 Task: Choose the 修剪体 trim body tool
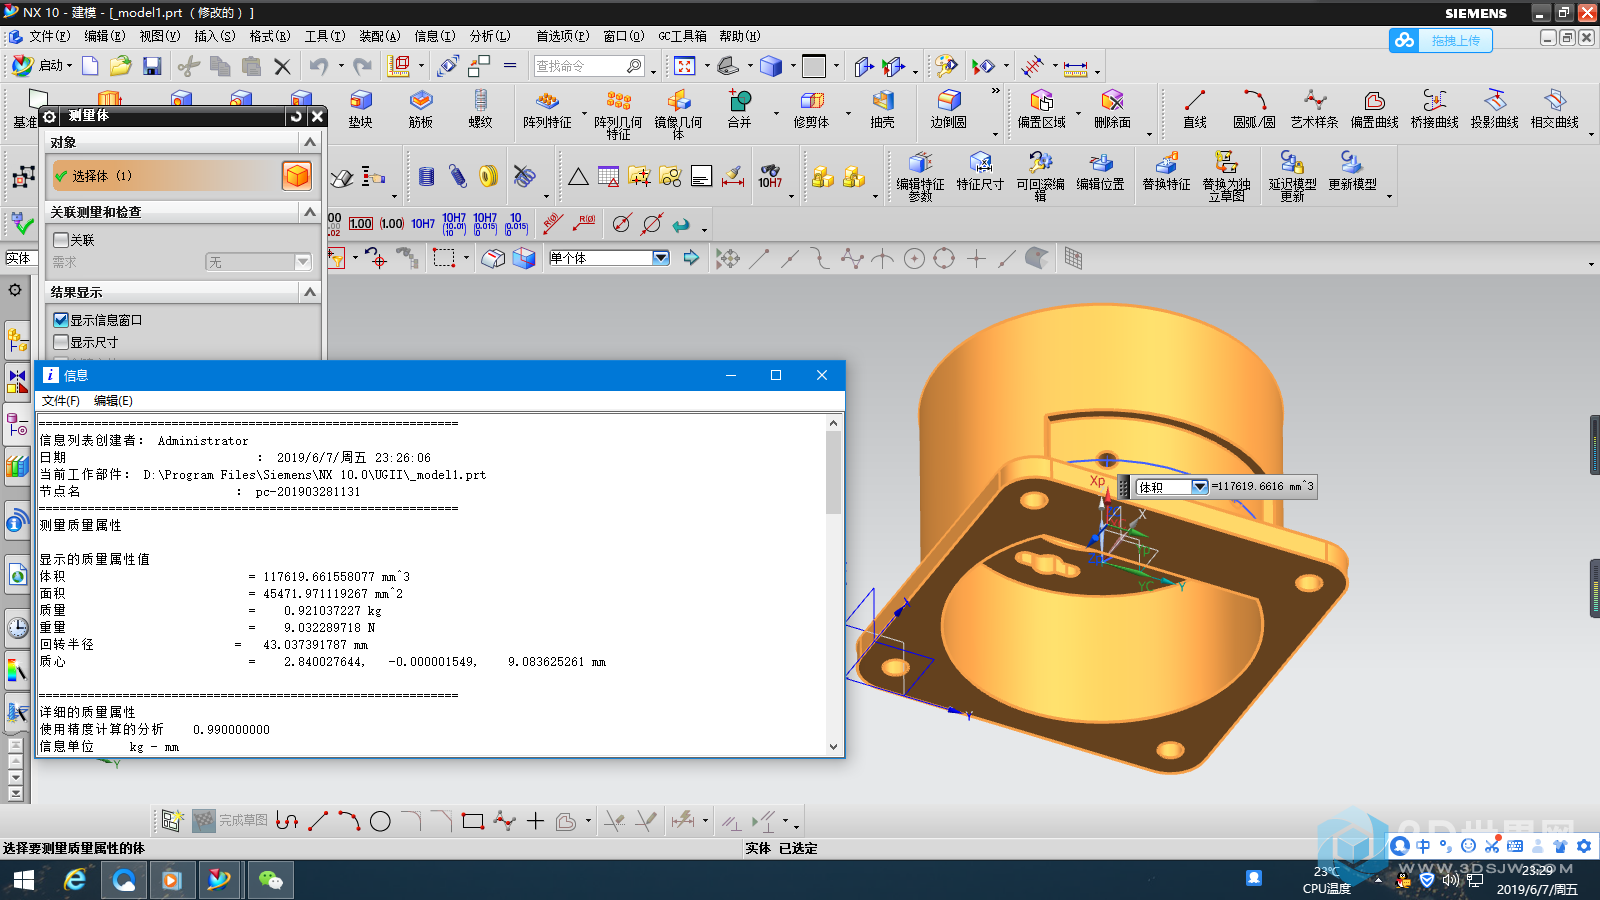pyautogui.click(x=811, y=109)
